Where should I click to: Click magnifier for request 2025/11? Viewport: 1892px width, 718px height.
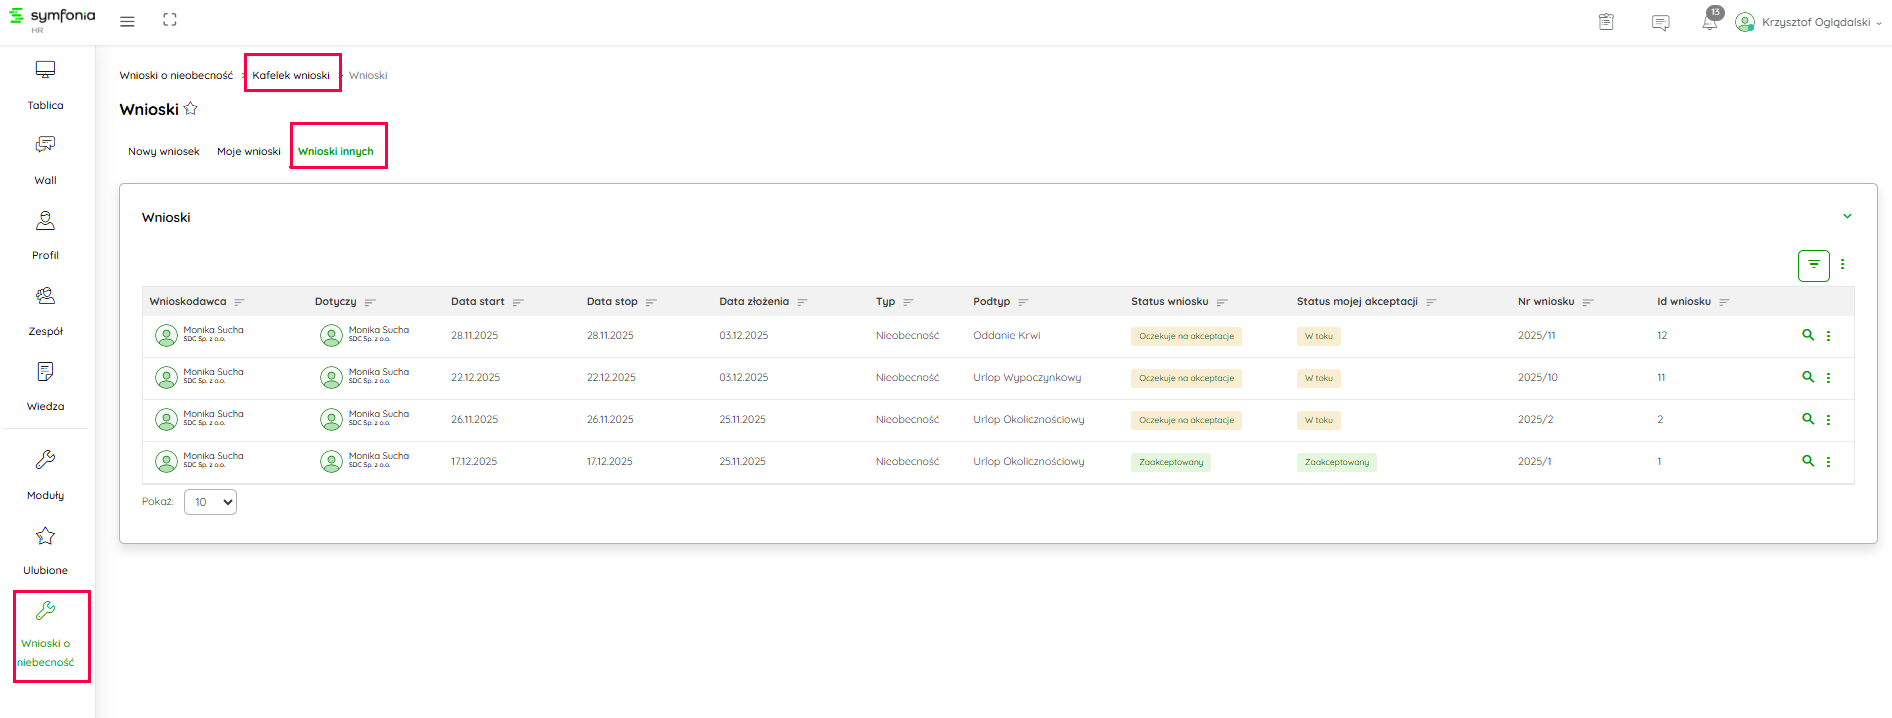click(x=1807, y=335)
